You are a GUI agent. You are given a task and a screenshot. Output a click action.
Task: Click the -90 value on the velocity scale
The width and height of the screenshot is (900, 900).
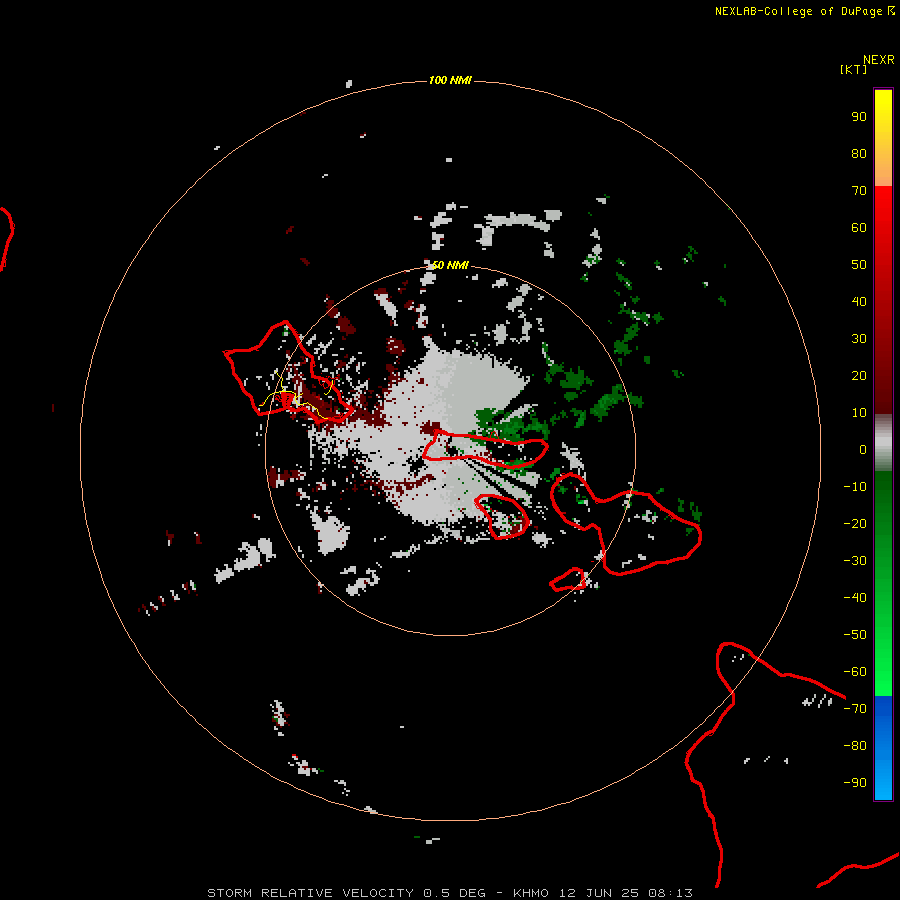pyautogui.click(x=855, y=783)
